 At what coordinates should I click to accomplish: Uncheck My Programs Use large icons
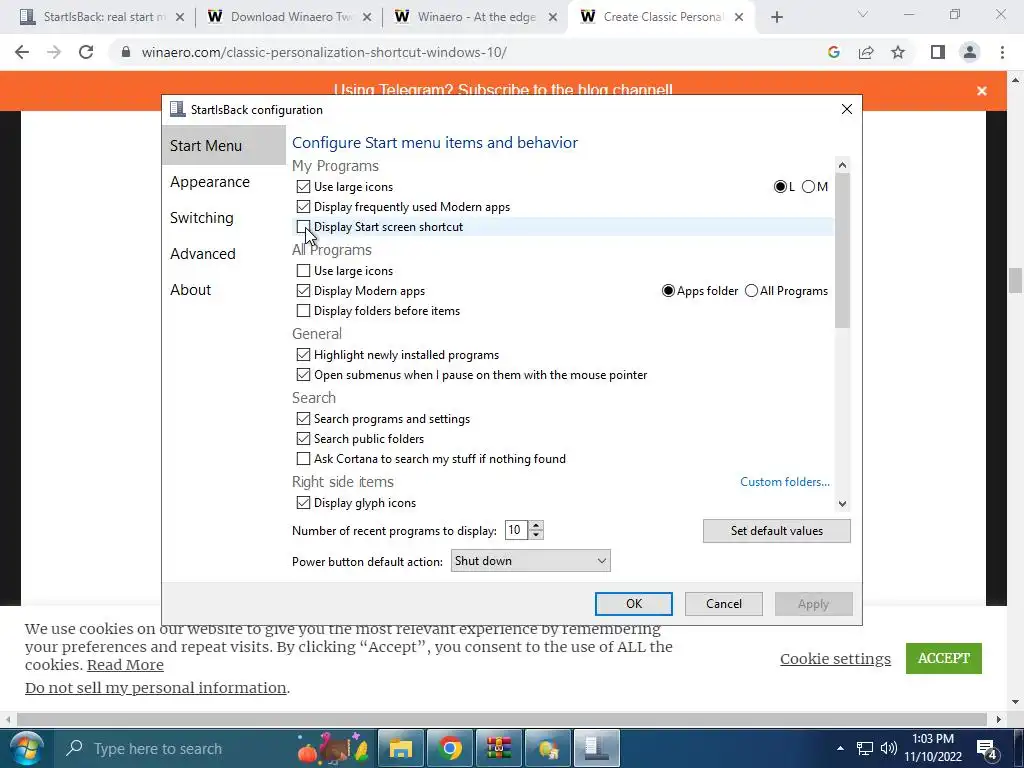click(303, 187)
